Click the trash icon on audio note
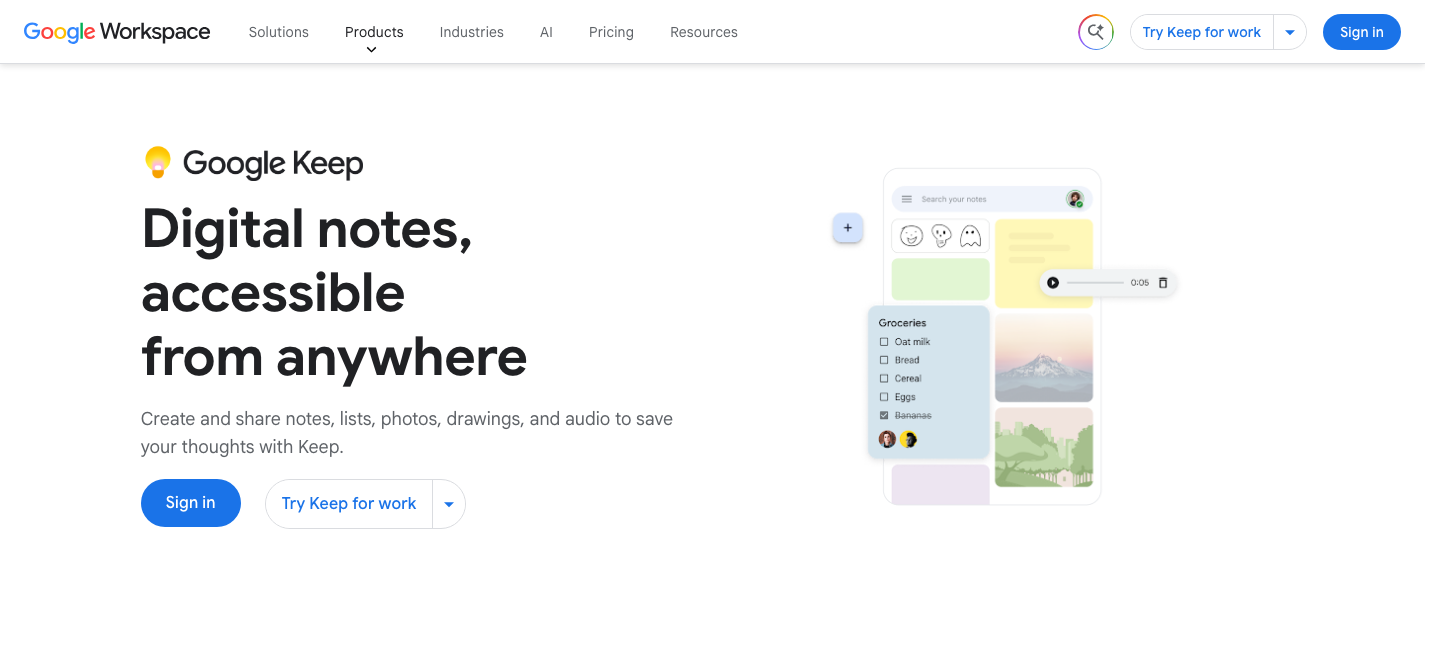The height and width of the screenshot is (660, 1440). pos(1162,283)
